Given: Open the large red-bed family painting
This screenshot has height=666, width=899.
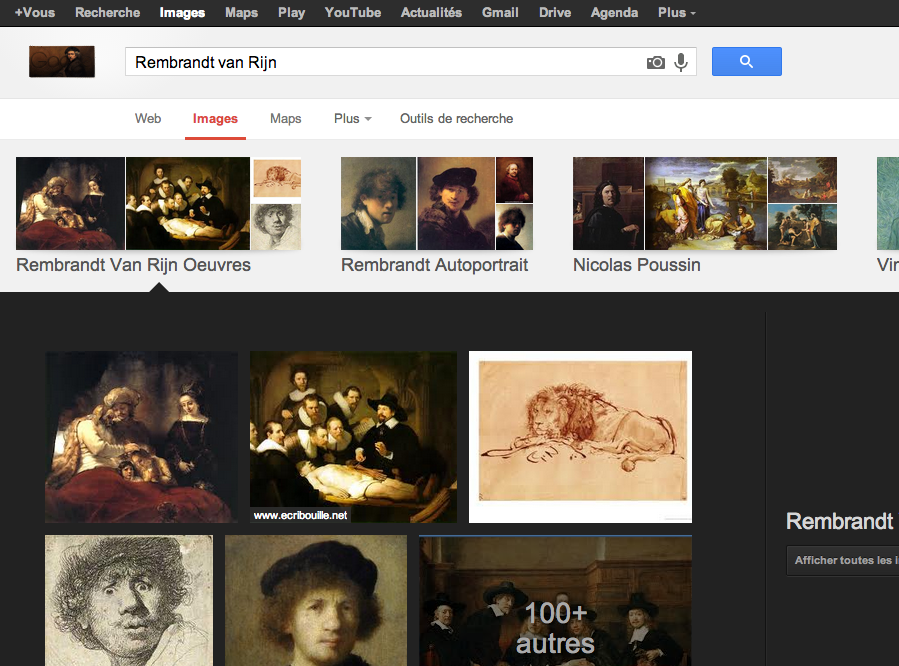Looking at the screenshot, I should click(142, 437).
